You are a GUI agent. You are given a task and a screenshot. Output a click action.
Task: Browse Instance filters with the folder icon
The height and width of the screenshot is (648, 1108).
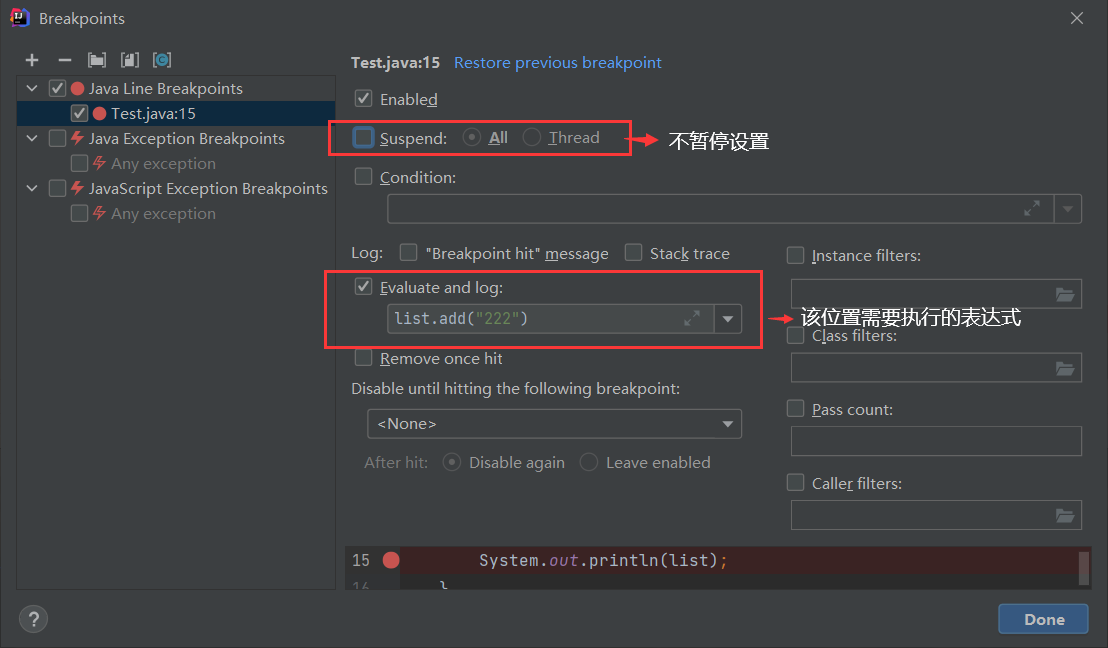(1064, 293)
